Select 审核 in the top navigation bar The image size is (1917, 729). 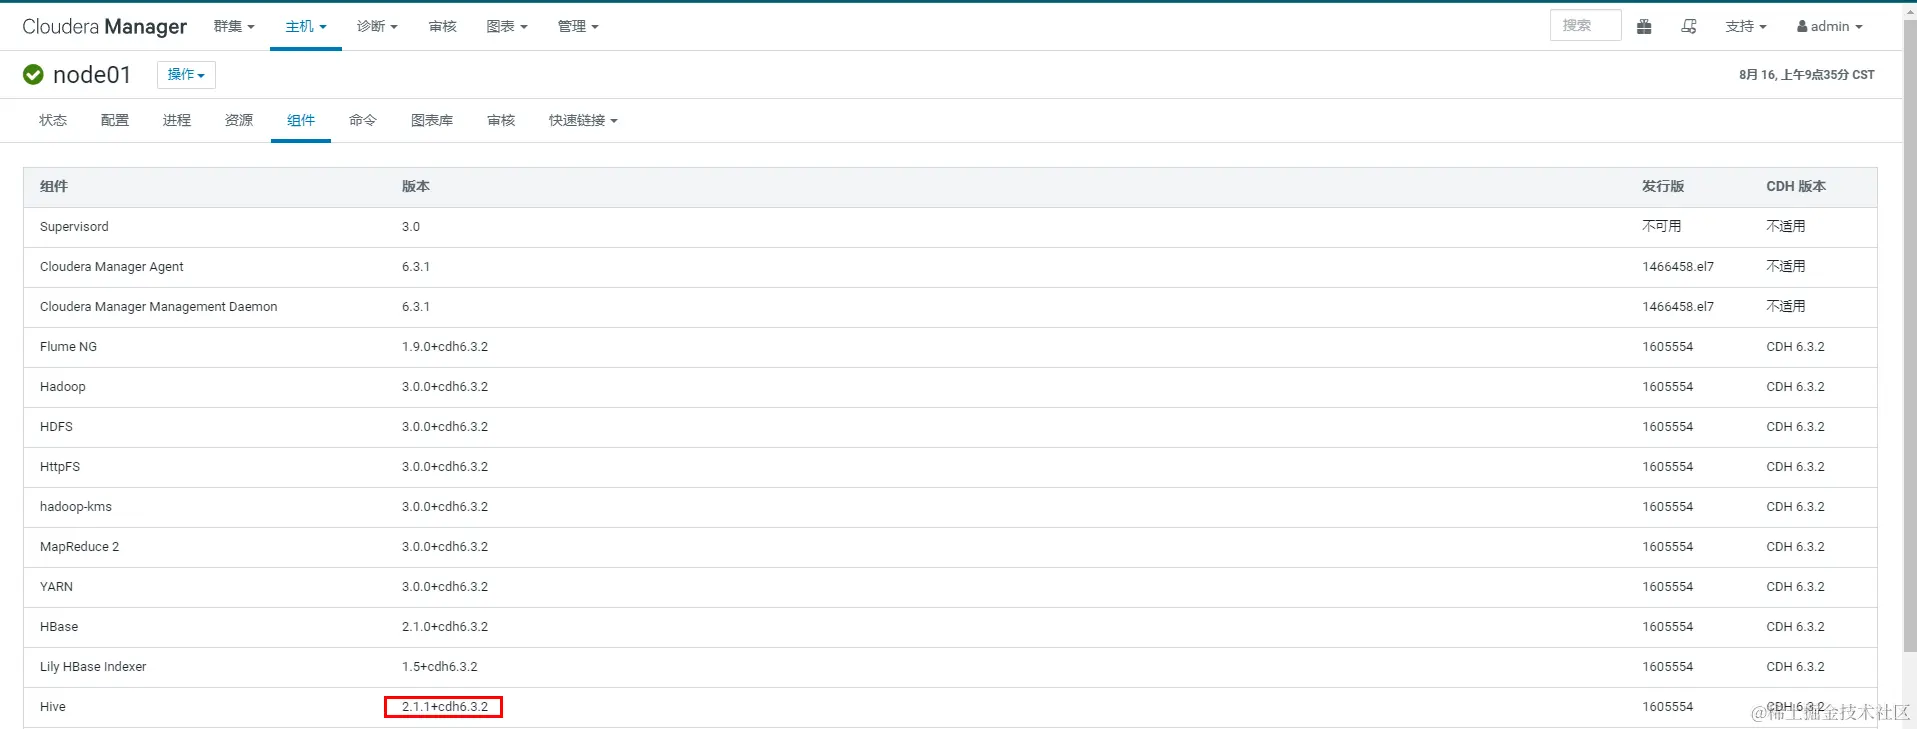pos(443,27)
